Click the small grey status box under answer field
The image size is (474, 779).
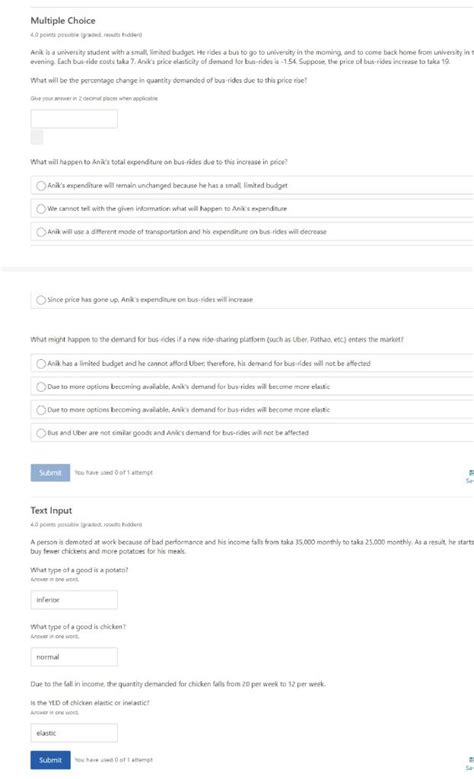37,137
